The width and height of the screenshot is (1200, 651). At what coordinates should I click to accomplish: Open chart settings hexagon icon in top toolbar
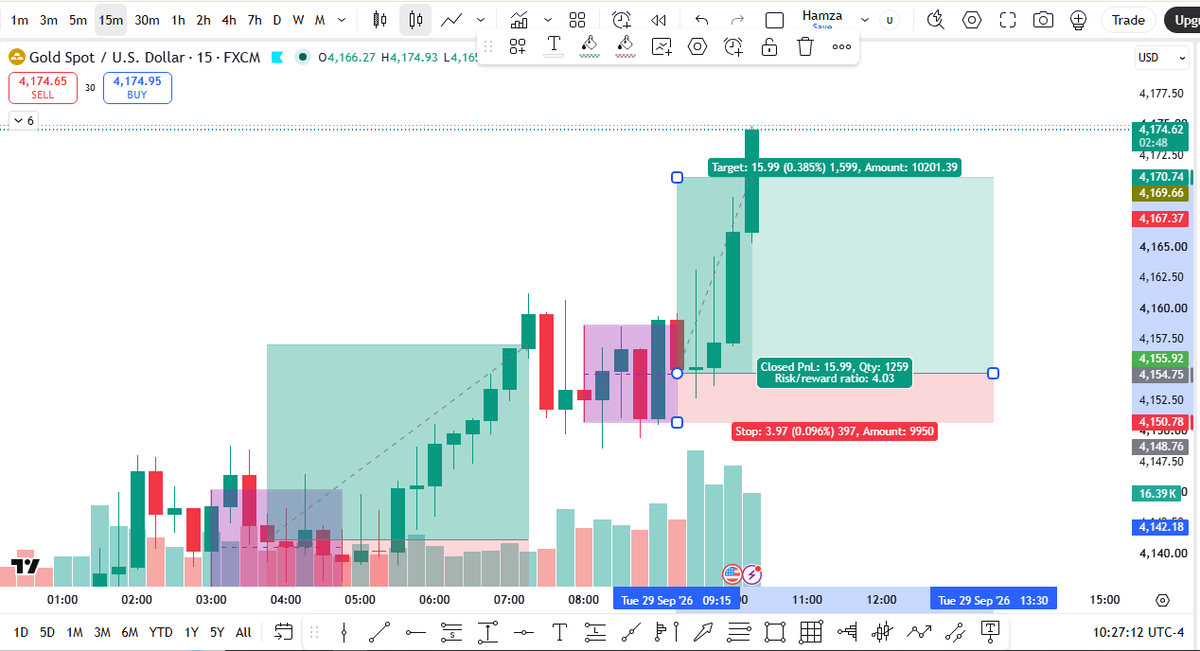point(971,20)
